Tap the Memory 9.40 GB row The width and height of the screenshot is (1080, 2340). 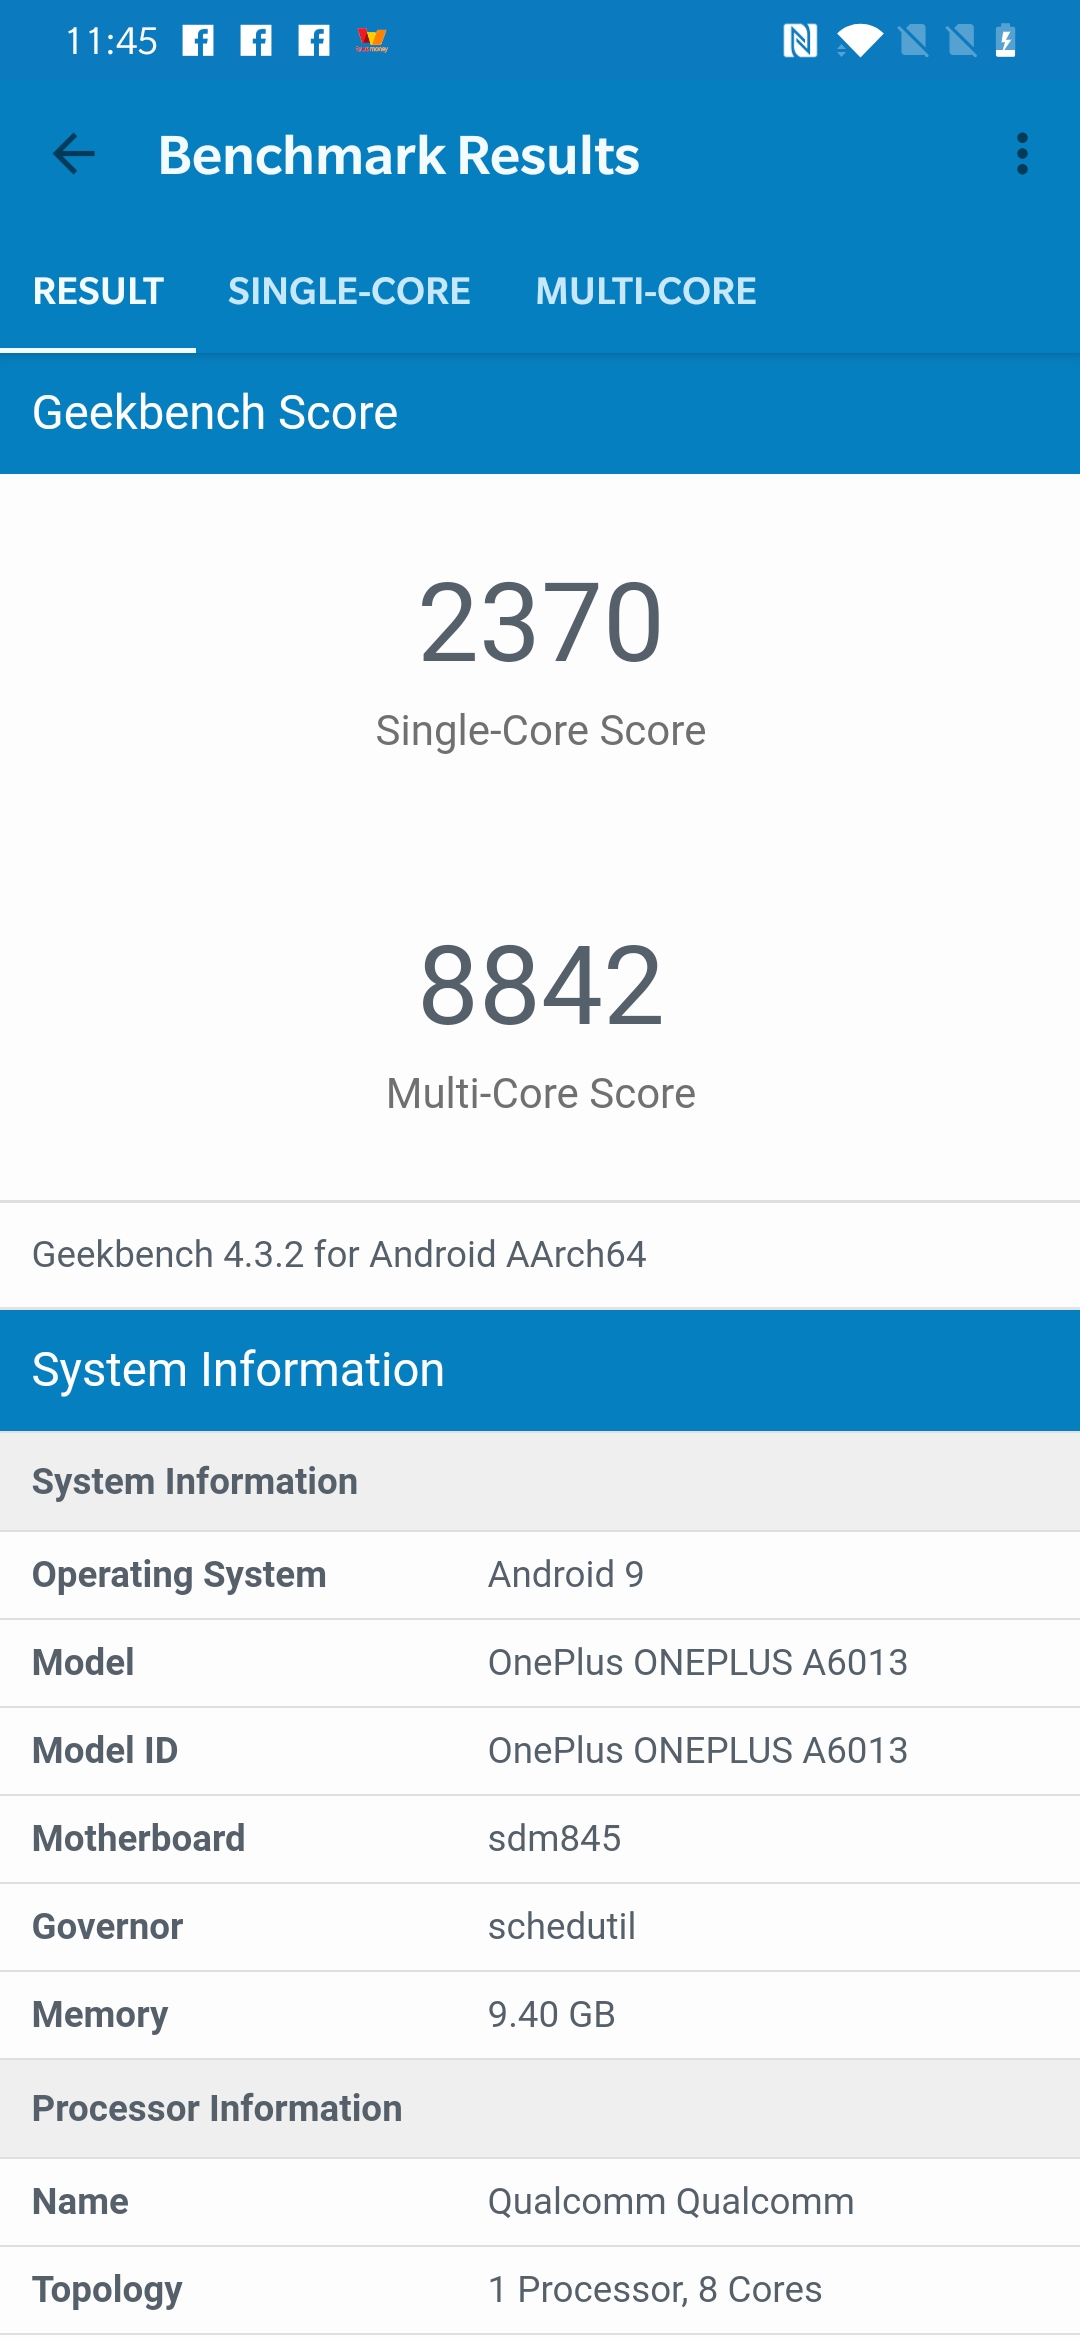[x=540, y=2015]
